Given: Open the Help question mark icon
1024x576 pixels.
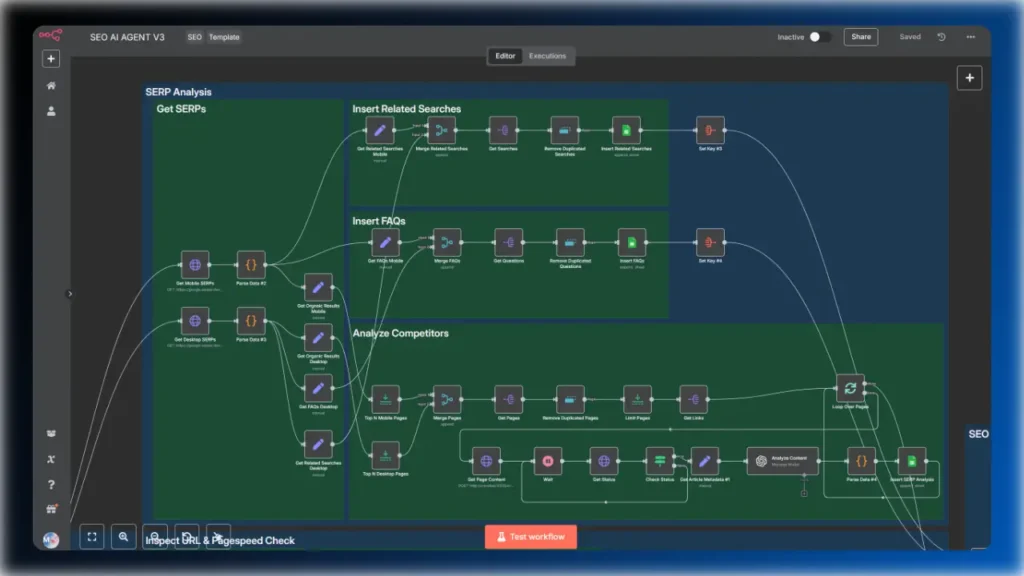Looking at the screenshot, I should pos(51,485).
